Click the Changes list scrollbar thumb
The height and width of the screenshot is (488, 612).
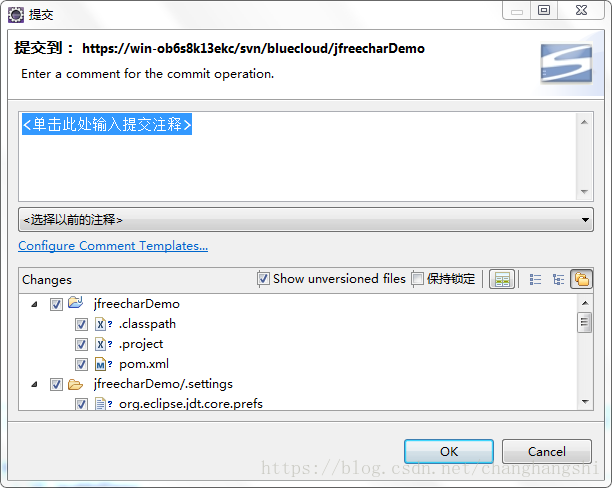[585, 322]
